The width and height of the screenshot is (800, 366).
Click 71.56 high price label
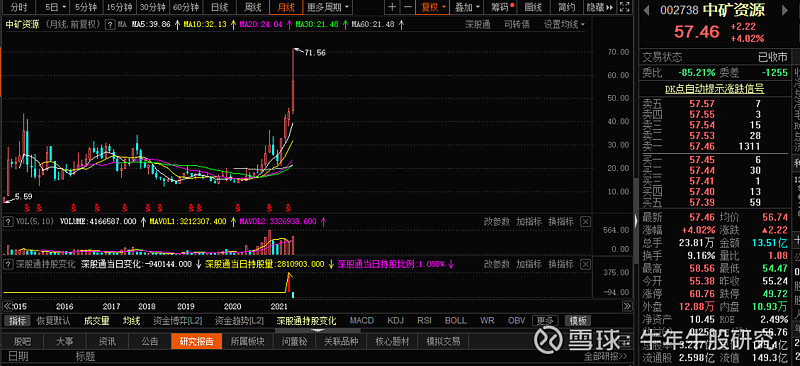[315, 53]
